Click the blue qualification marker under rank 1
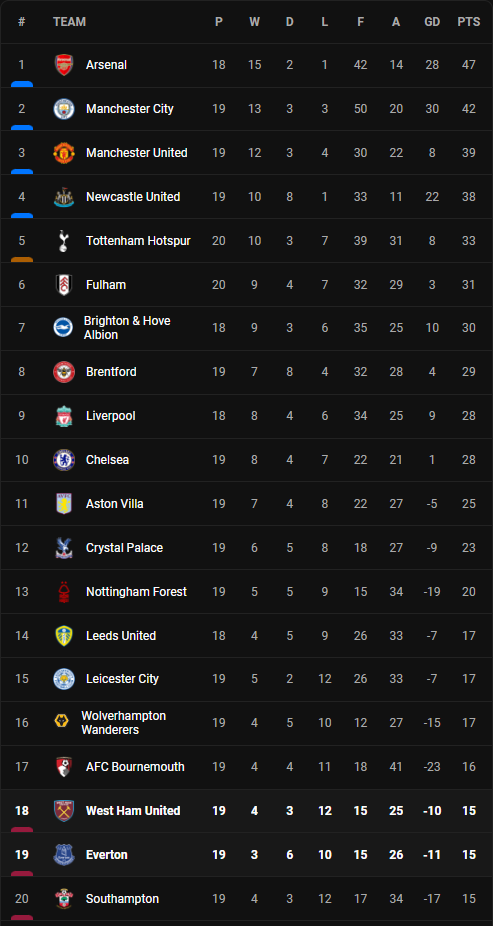The height and width of the screenshot is (926, 493). pos(22,84)
